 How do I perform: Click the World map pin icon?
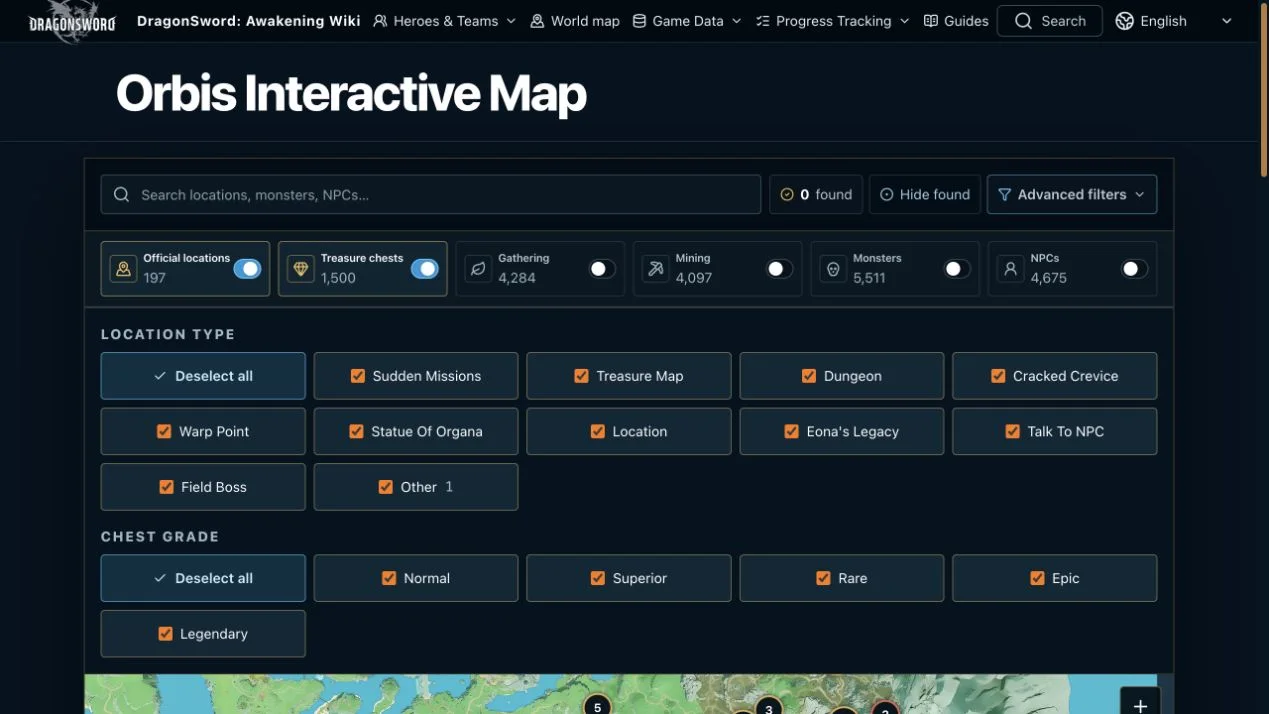(x=537, y=21)
